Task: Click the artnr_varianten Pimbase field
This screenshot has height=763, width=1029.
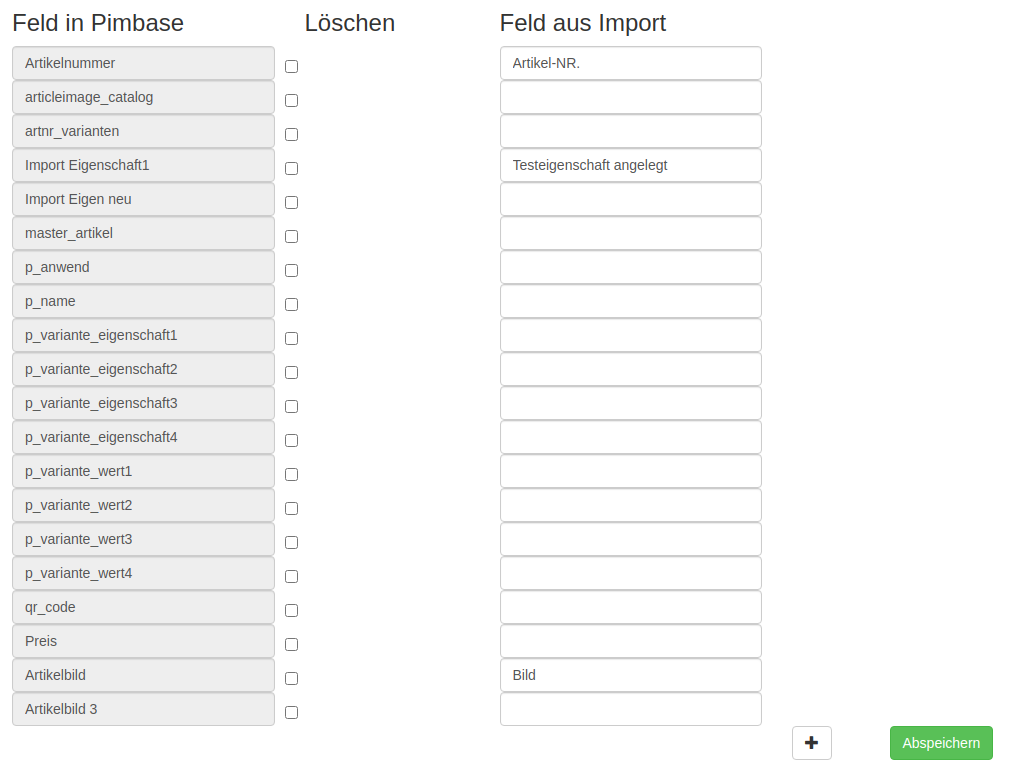Action: coord(143,131)
